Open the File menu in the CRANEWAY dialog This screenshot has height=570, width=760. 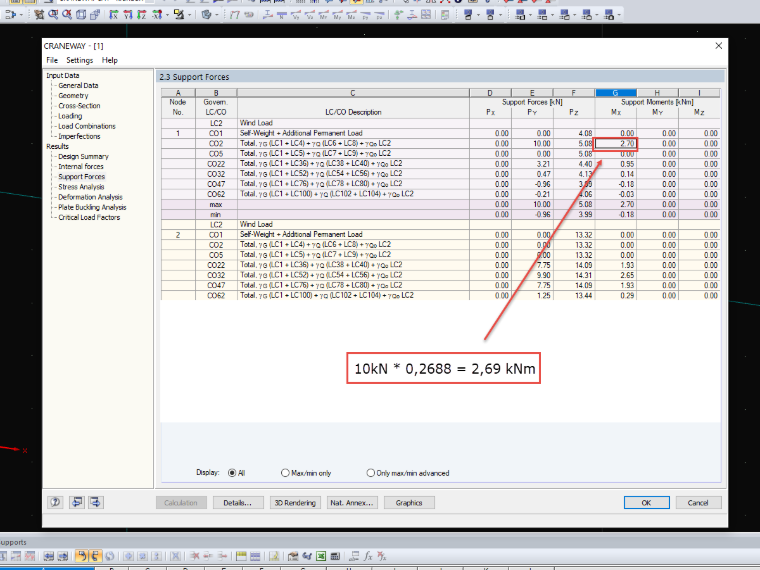pos(52,60)
